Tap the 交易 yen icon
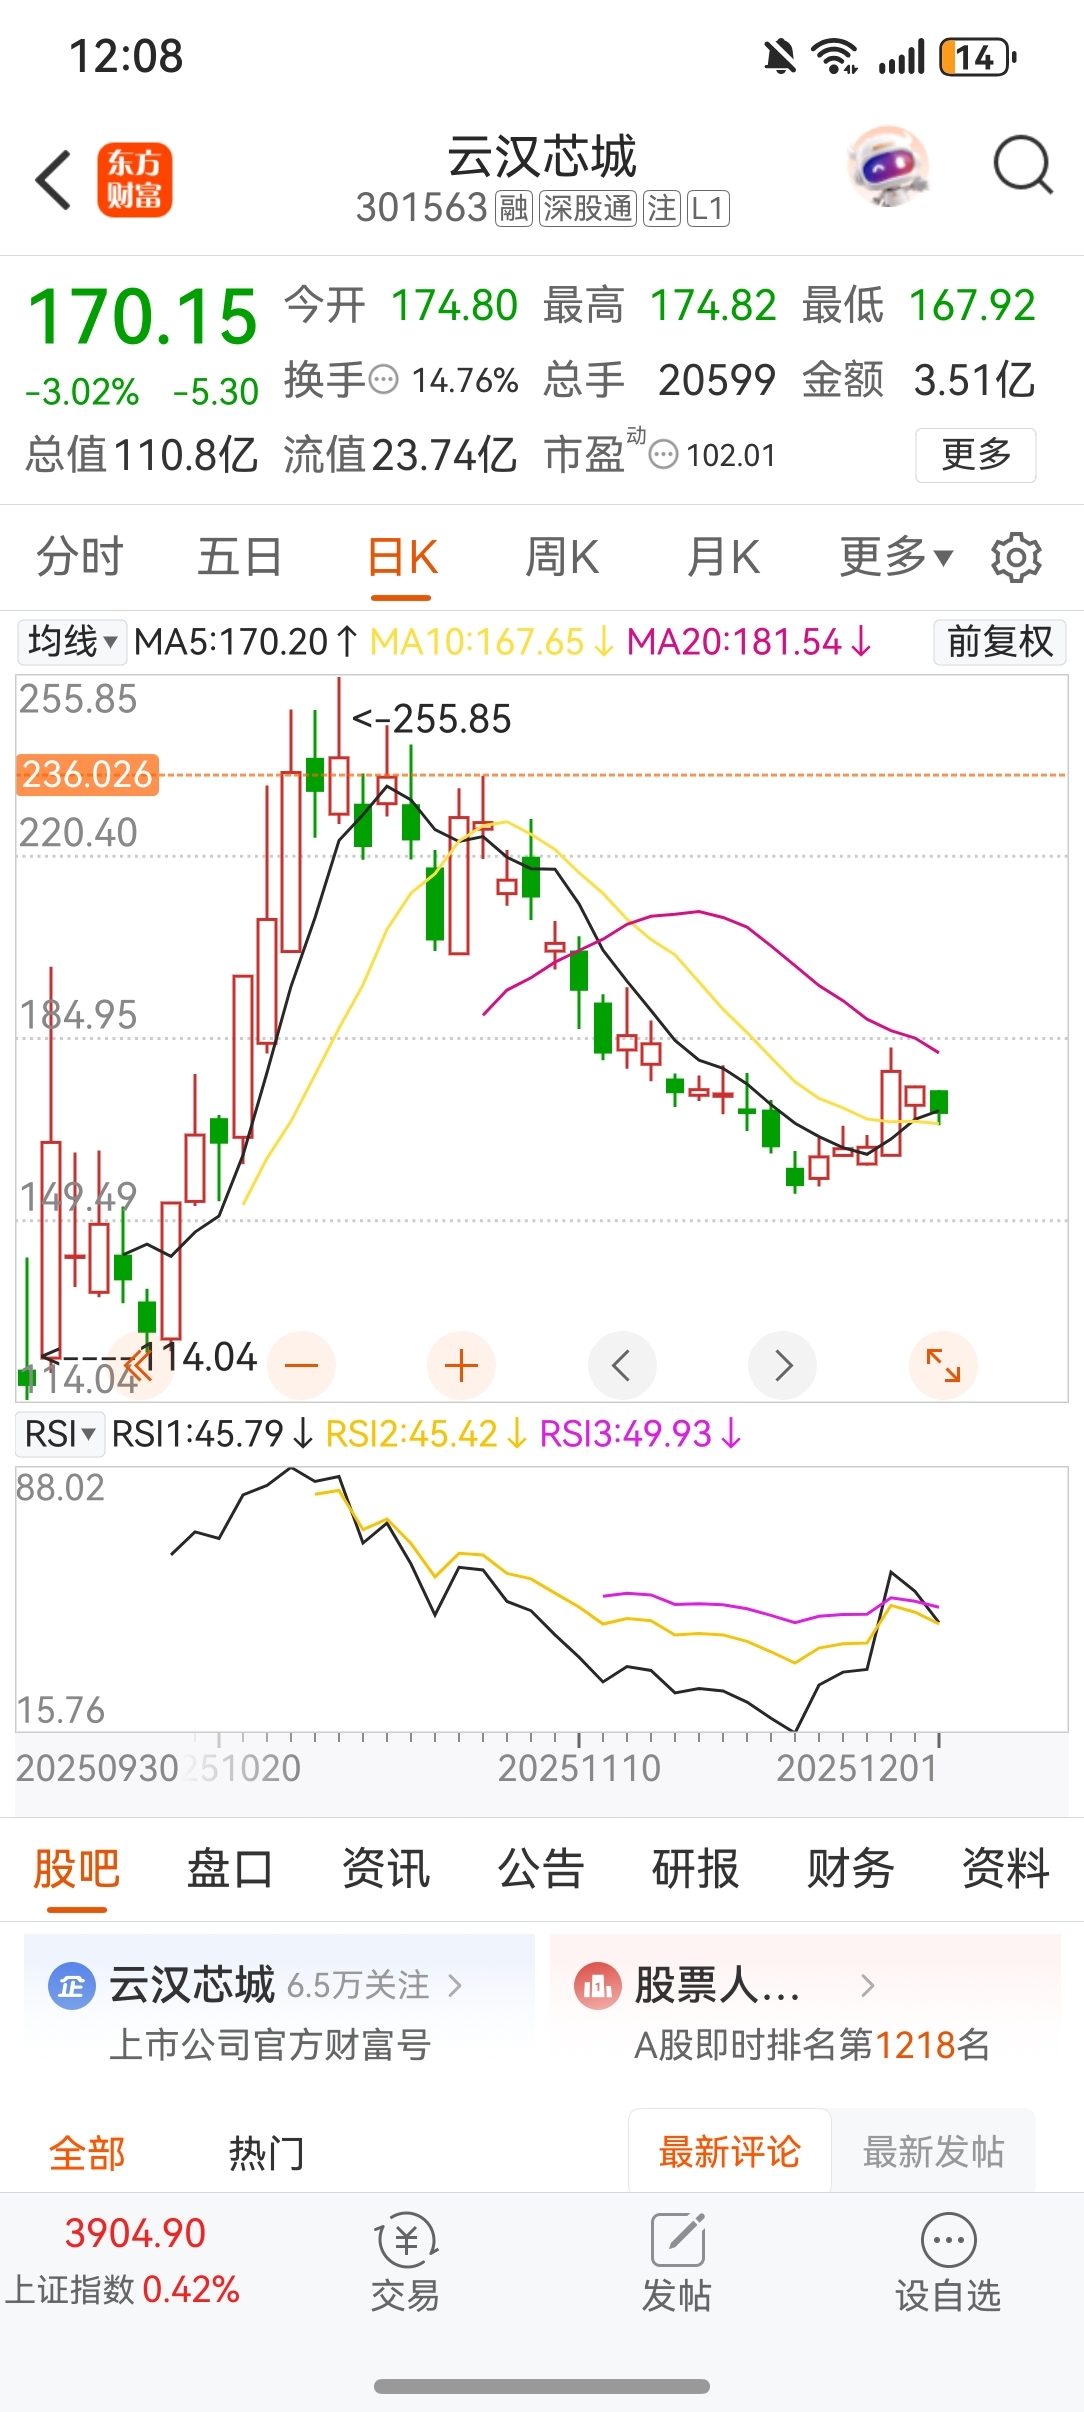Screen dimensions: 1084x2412 [406, 2240]
